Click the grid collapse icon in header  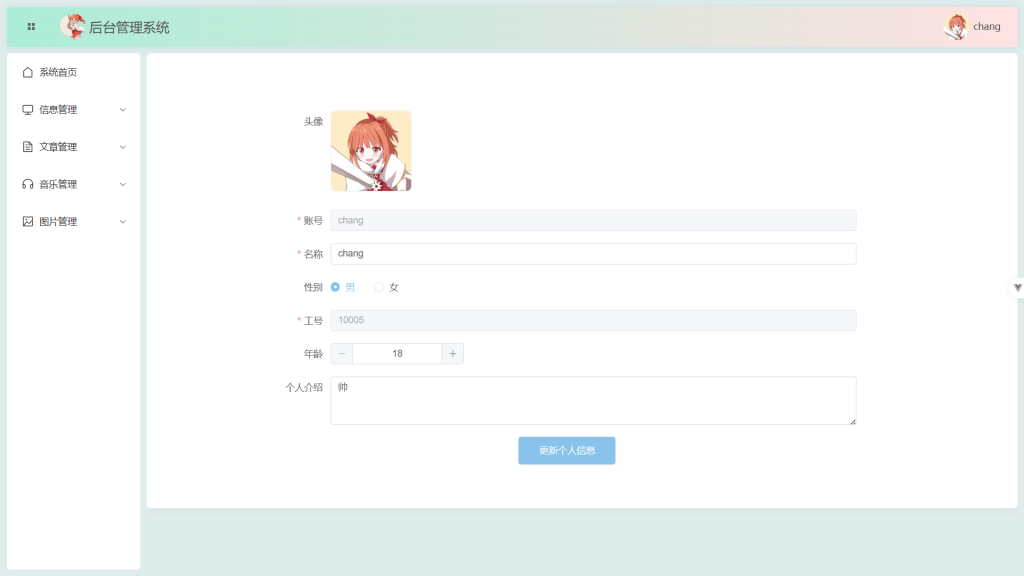click(x=31, y=27)
